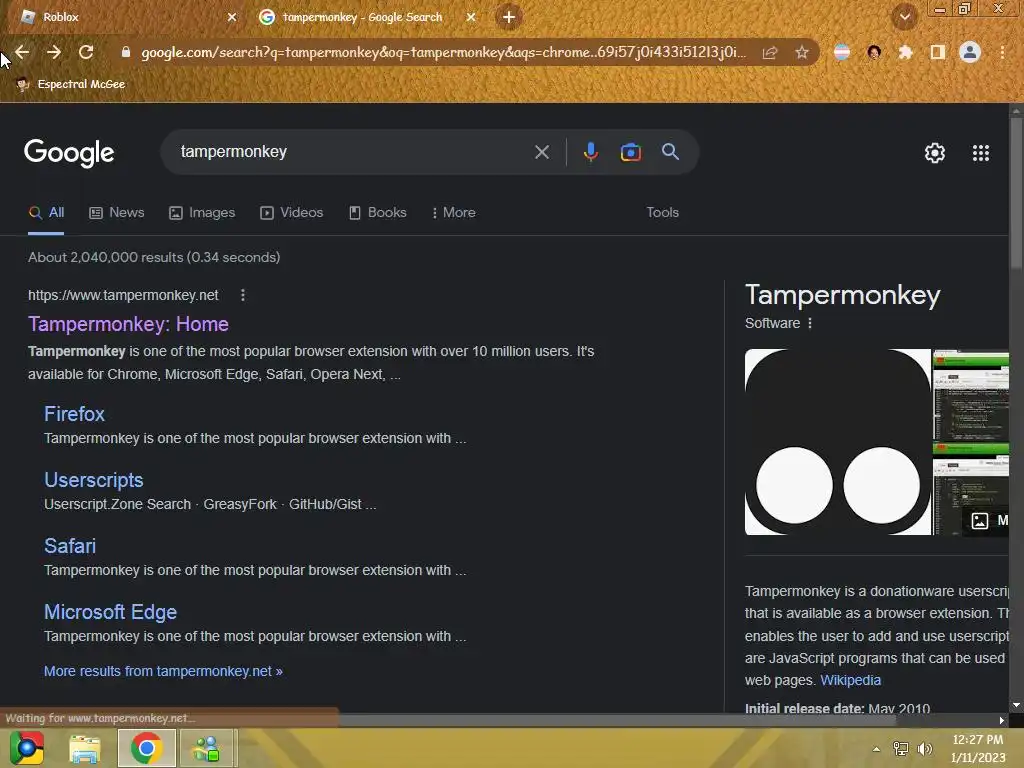Click the character avatar extension icon

(874, 52)
